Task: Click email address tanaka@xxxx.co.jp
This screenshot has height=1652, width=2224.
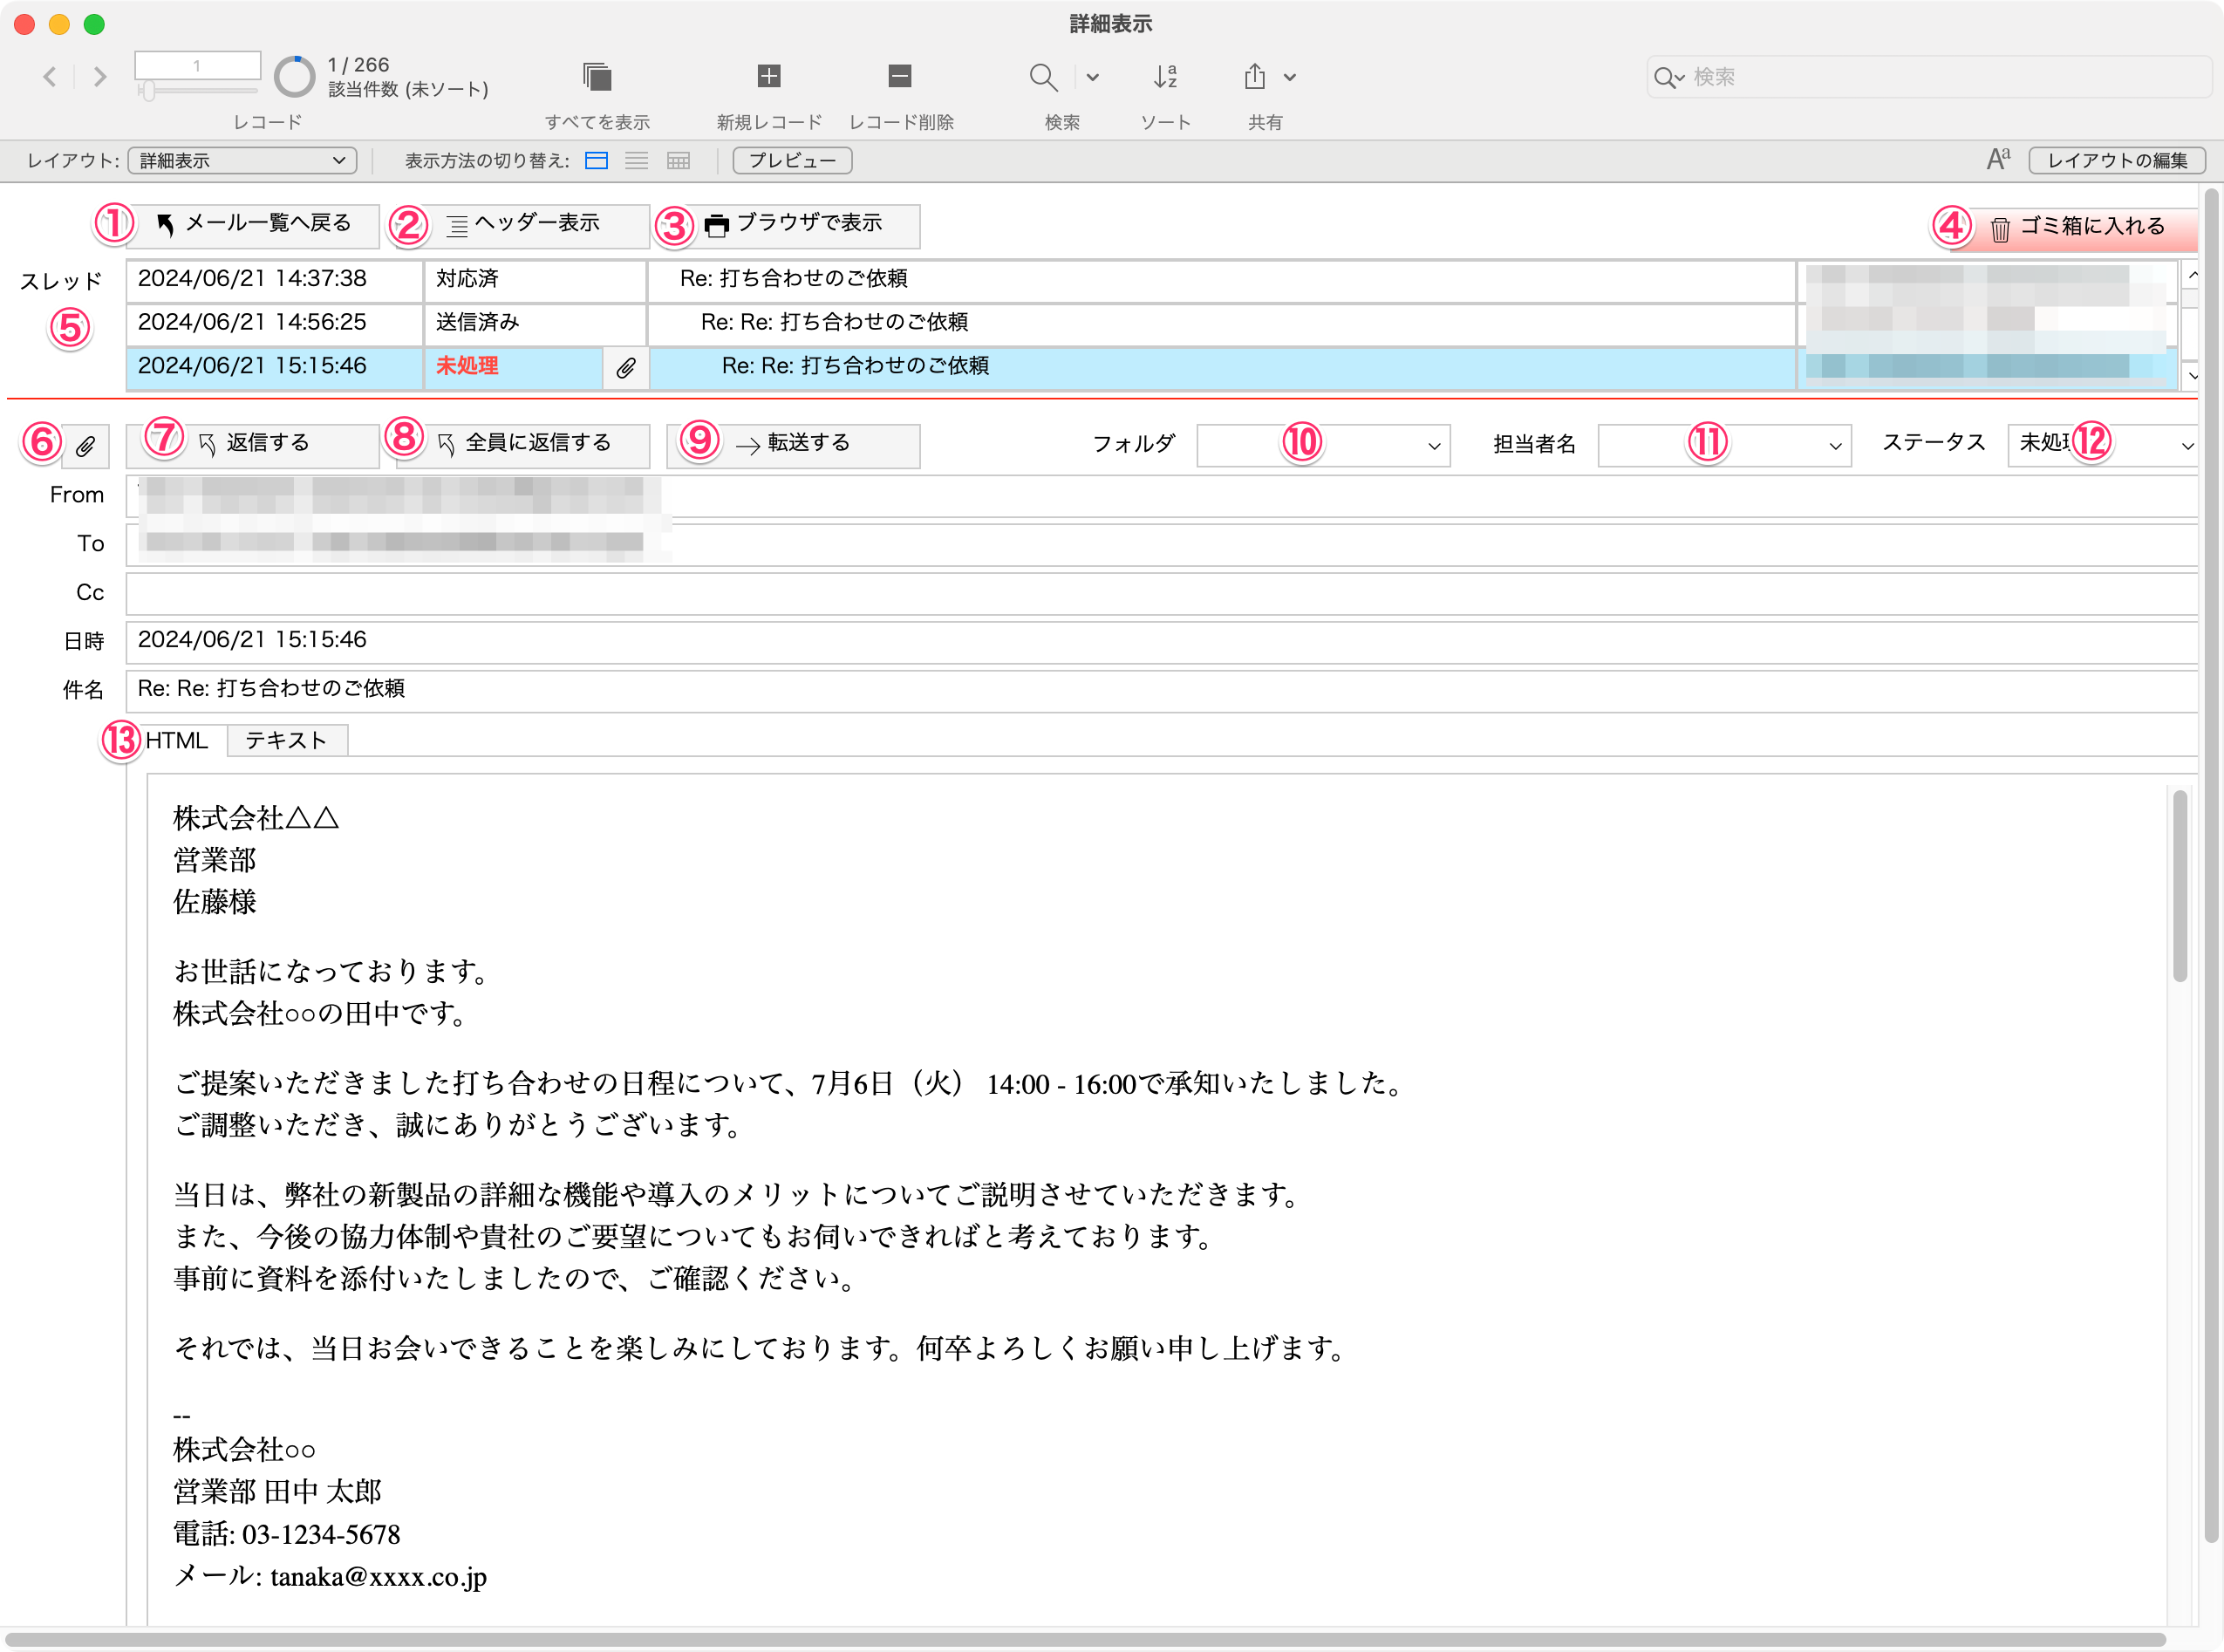Action: tap(379, 1577)
